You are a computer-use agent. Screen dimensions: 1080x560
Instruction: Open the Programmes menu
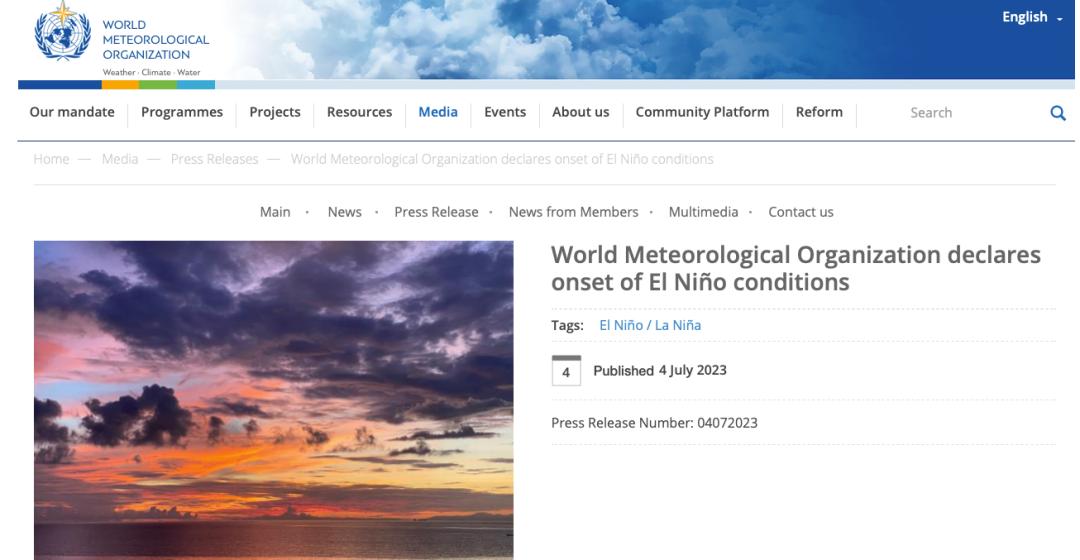182,112
